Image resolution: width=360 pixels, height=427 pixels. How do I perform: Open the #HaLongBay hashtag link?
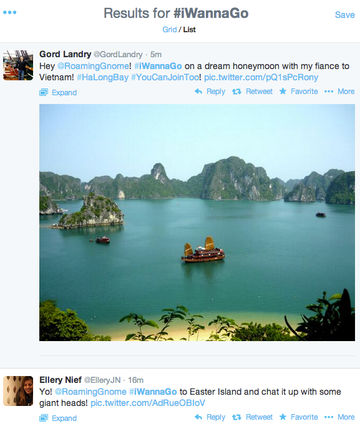pyautogui.click(x=102, y=77)
